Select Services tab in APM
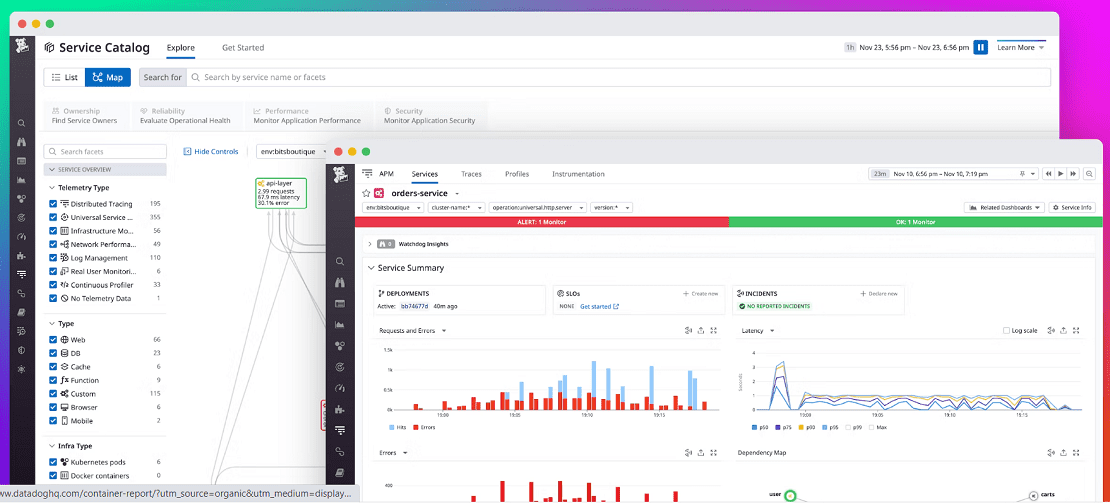1110x503 pixels. click(x=425, y=173)
